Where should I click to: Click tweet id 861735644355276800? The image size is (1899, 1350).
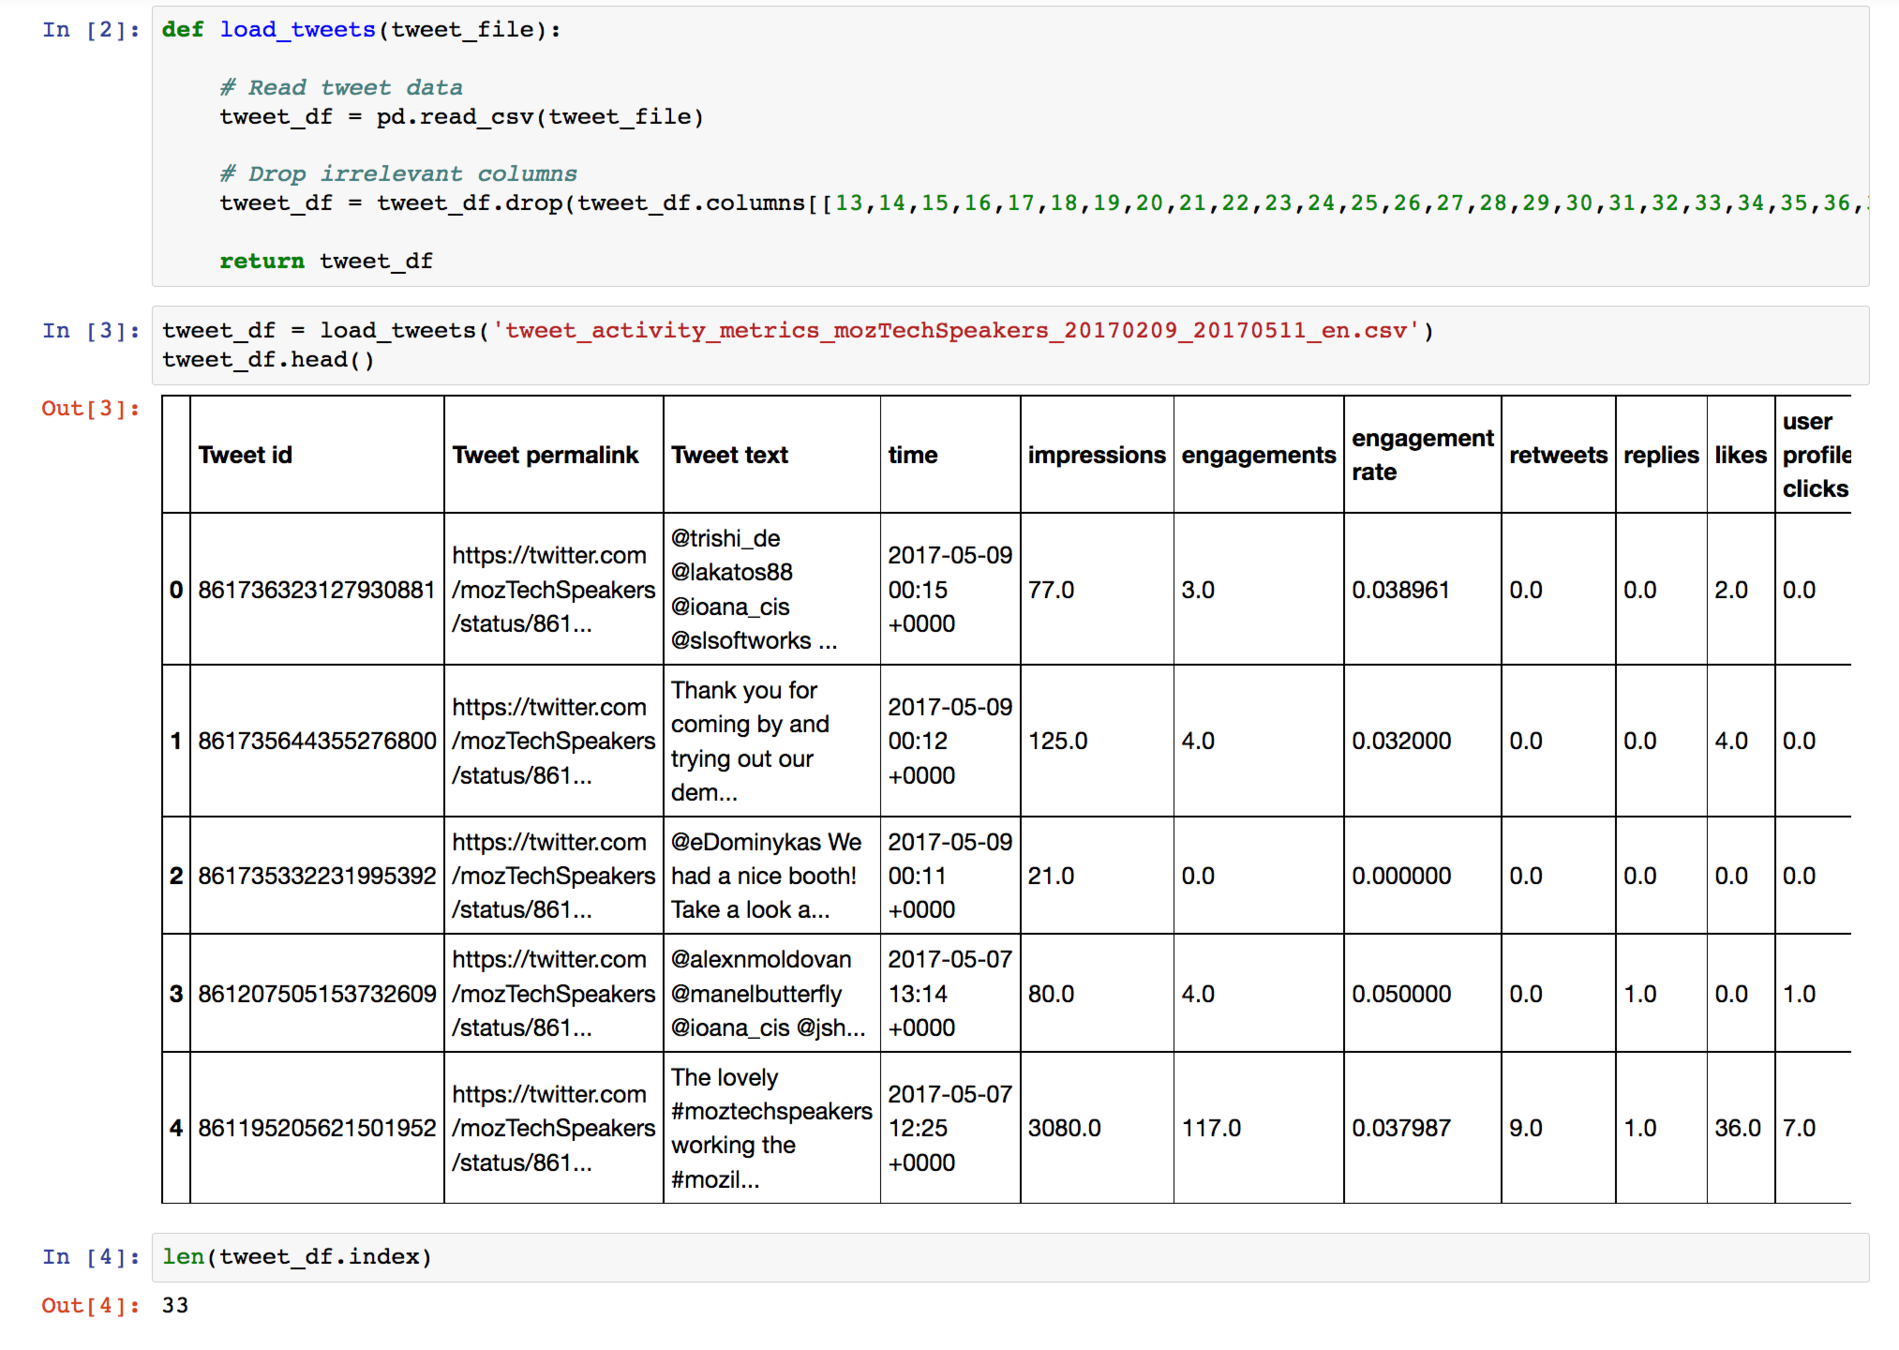(317, 741)
